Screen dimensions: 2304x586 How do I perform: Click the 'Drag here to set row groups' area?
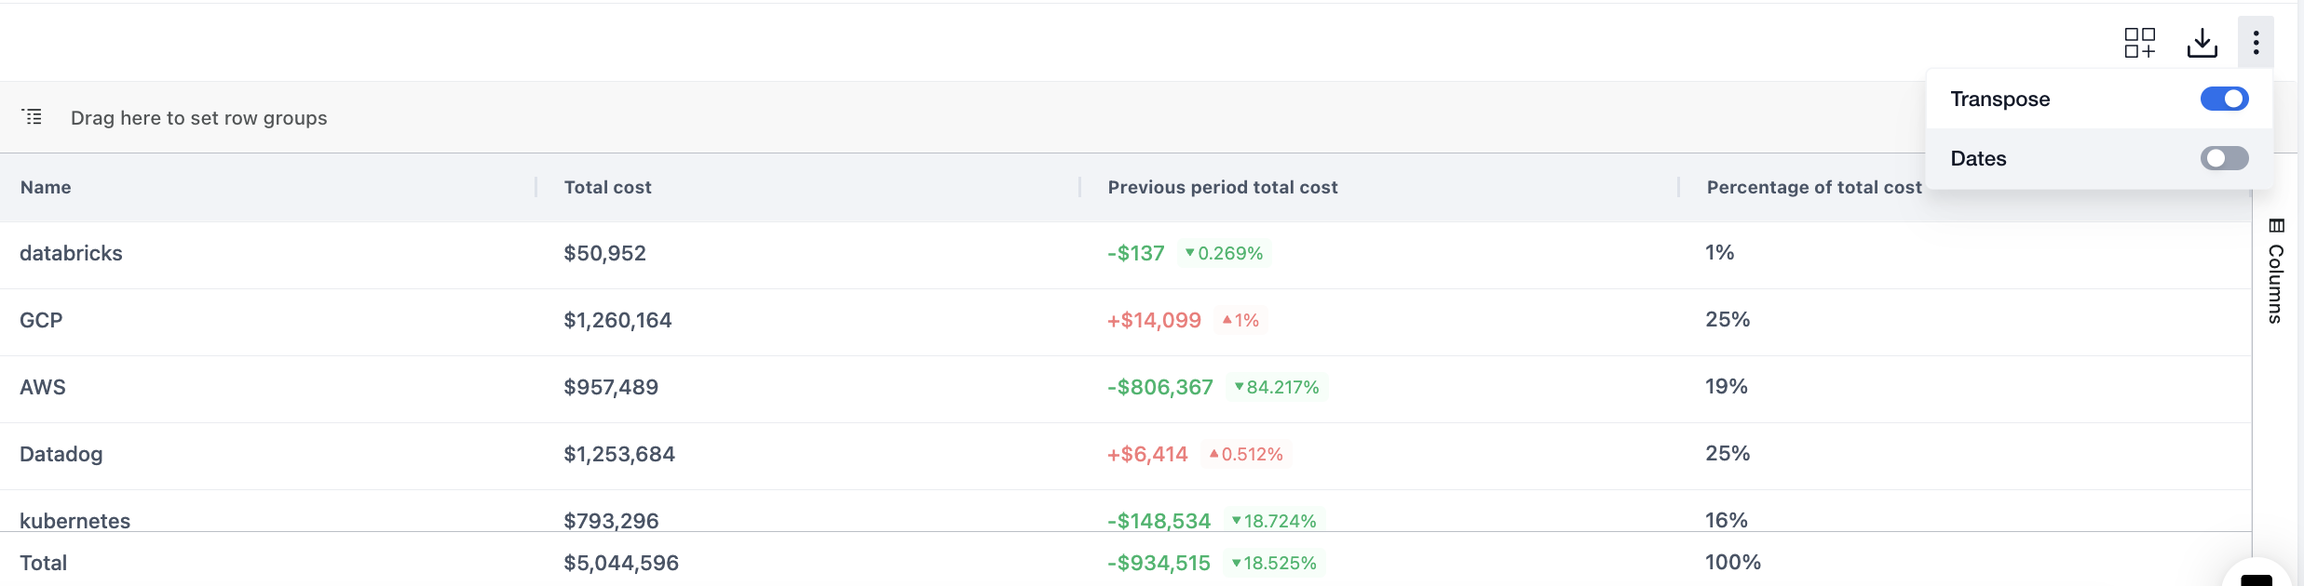199,118
